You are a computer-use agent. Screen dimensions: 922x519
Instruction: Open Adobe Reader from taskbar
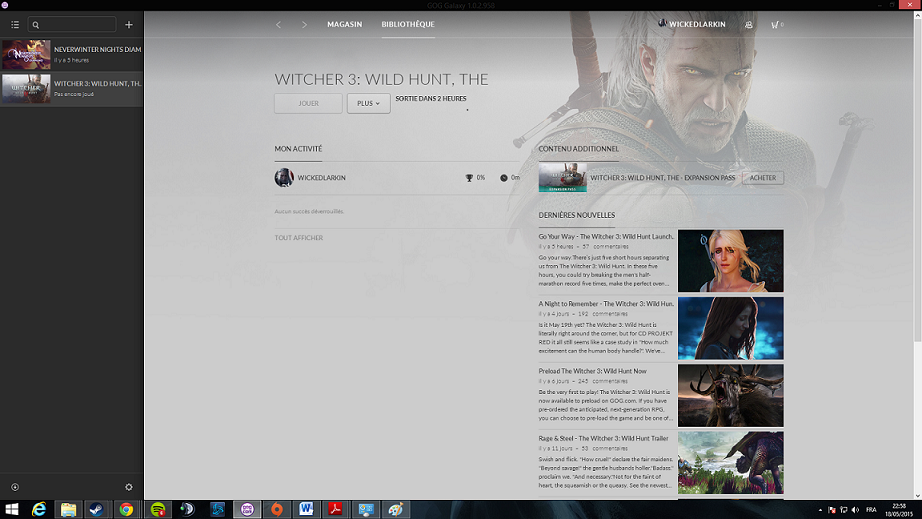click(336, 509)
